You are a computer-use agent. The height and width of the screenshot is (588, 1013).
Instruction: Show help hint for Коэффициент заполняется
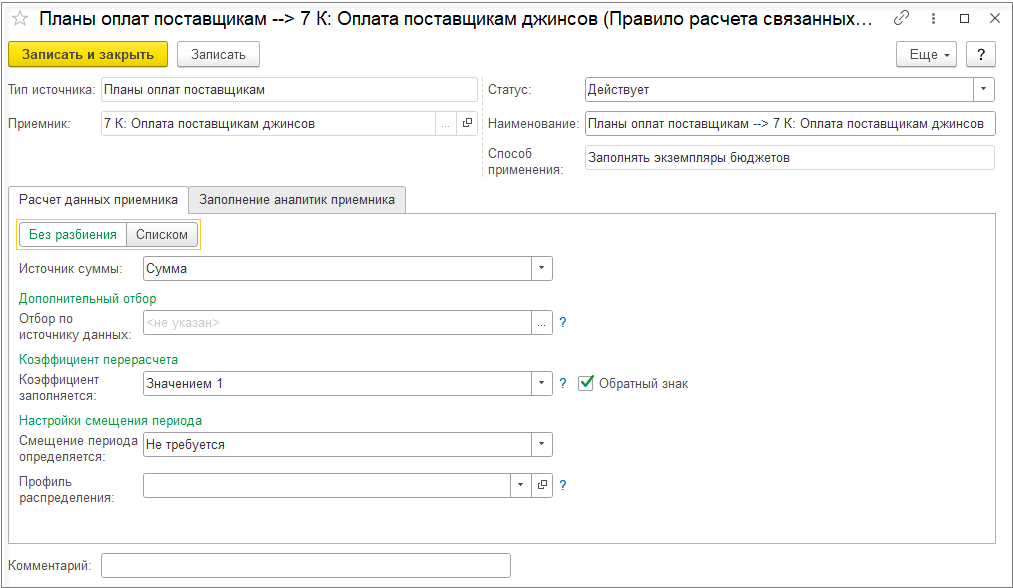click(563, 383)
